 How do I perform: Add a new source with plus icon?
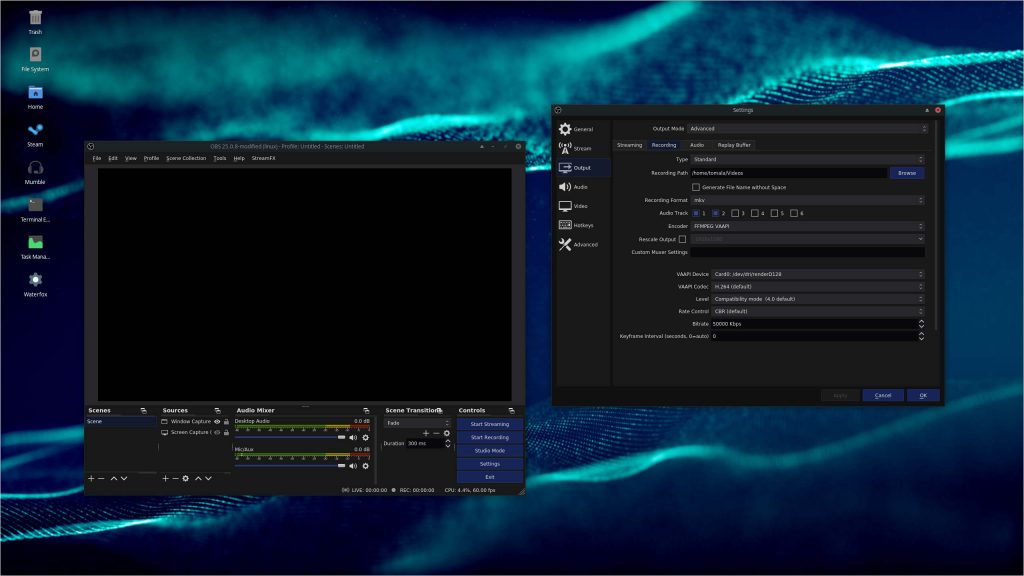point(166,479)
